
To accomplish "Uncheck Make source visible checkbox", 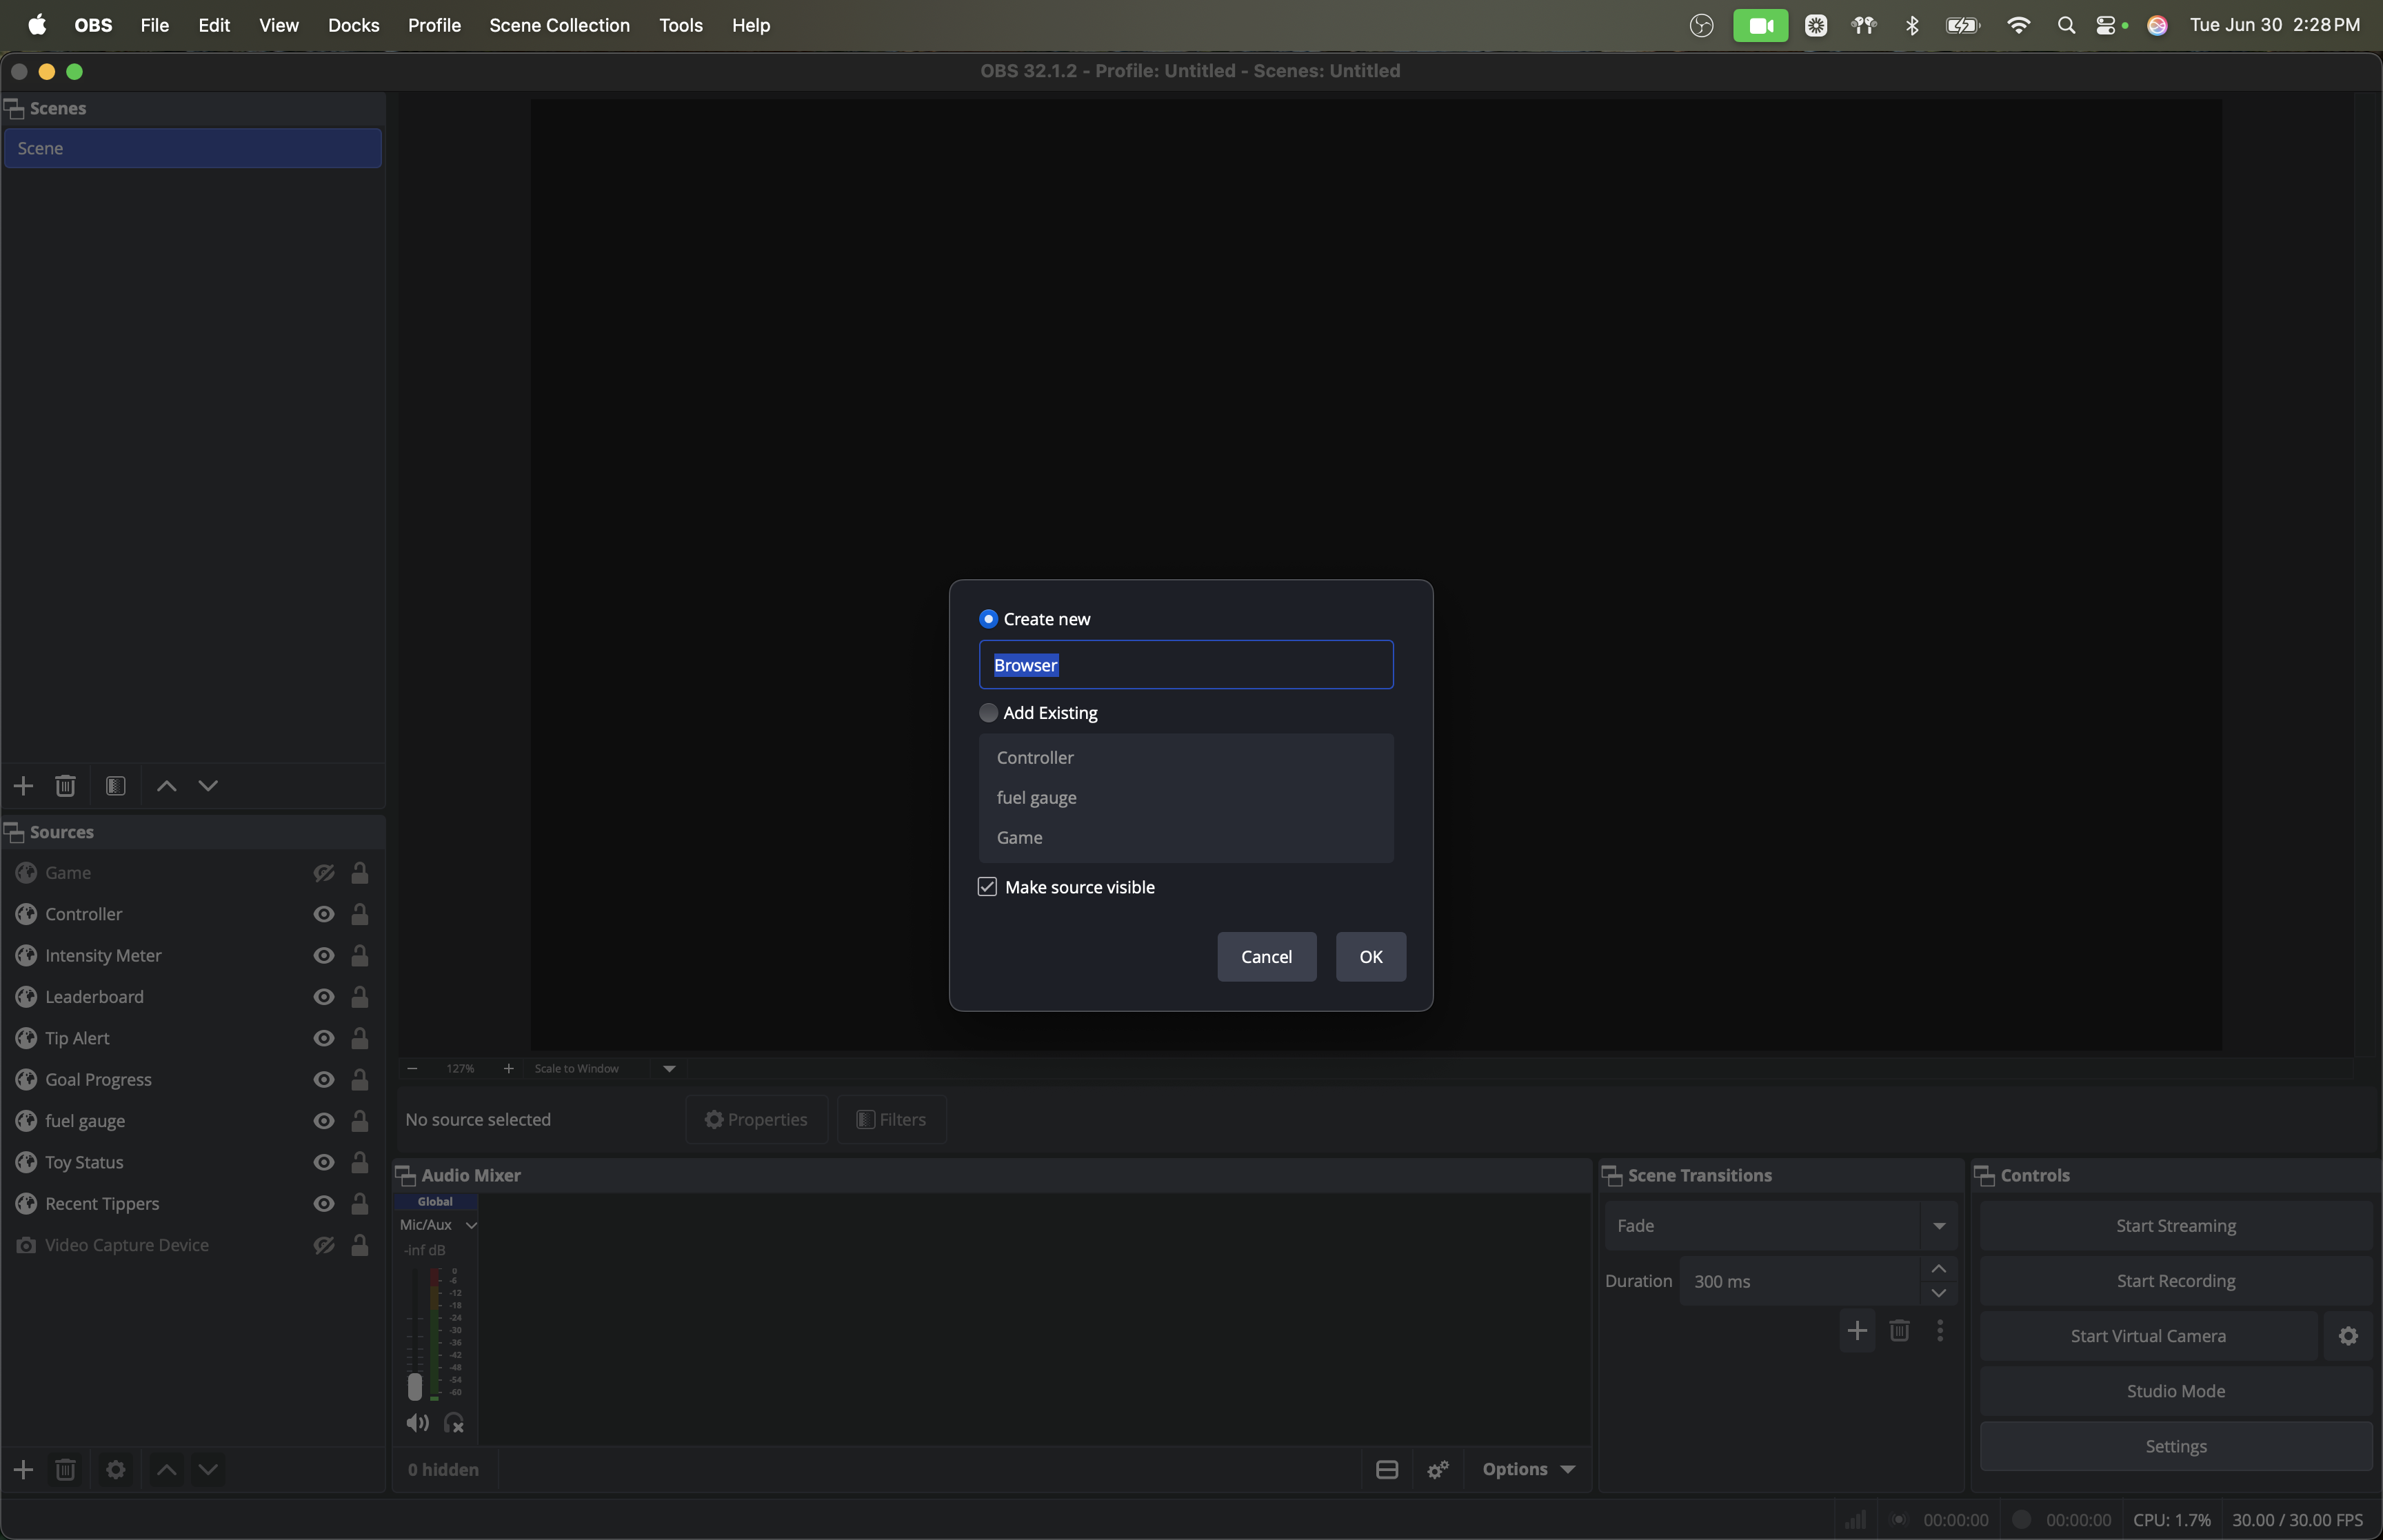I will [x=987, y=887].
